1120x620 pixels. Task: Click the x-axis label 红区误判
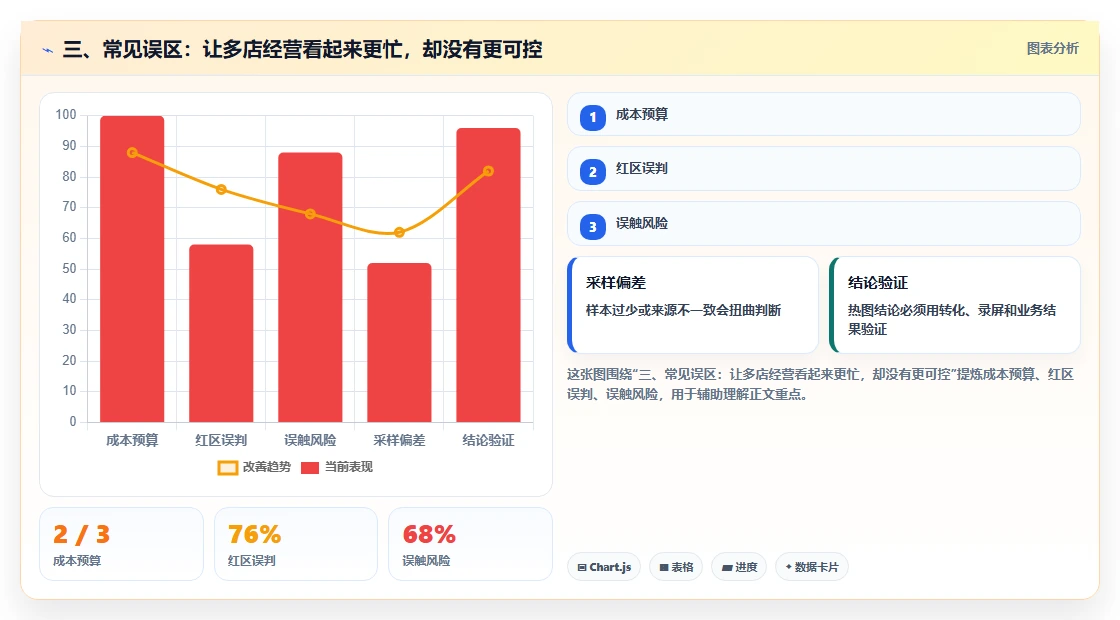point(221,441)
